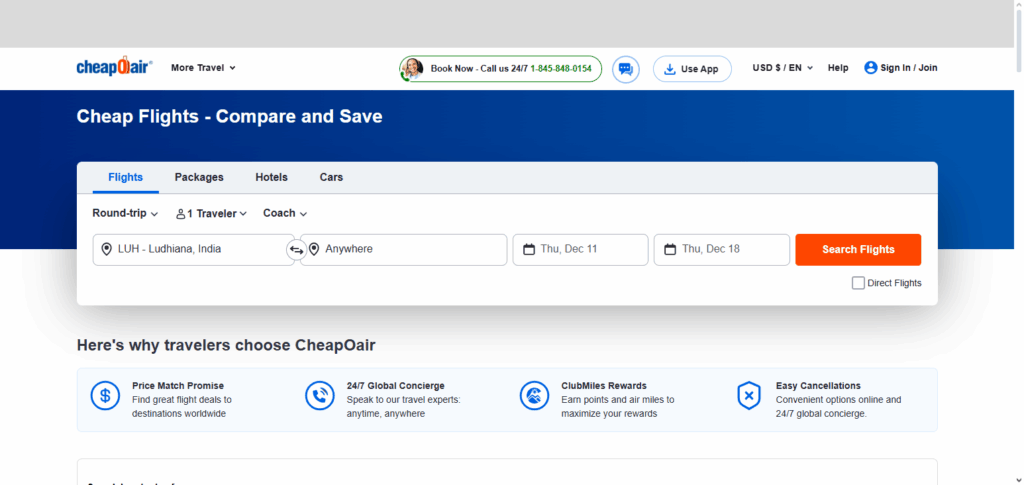1024x485 pixels.
Task: Enable the Direct Flights checkbox
Action: pos(858,283)
